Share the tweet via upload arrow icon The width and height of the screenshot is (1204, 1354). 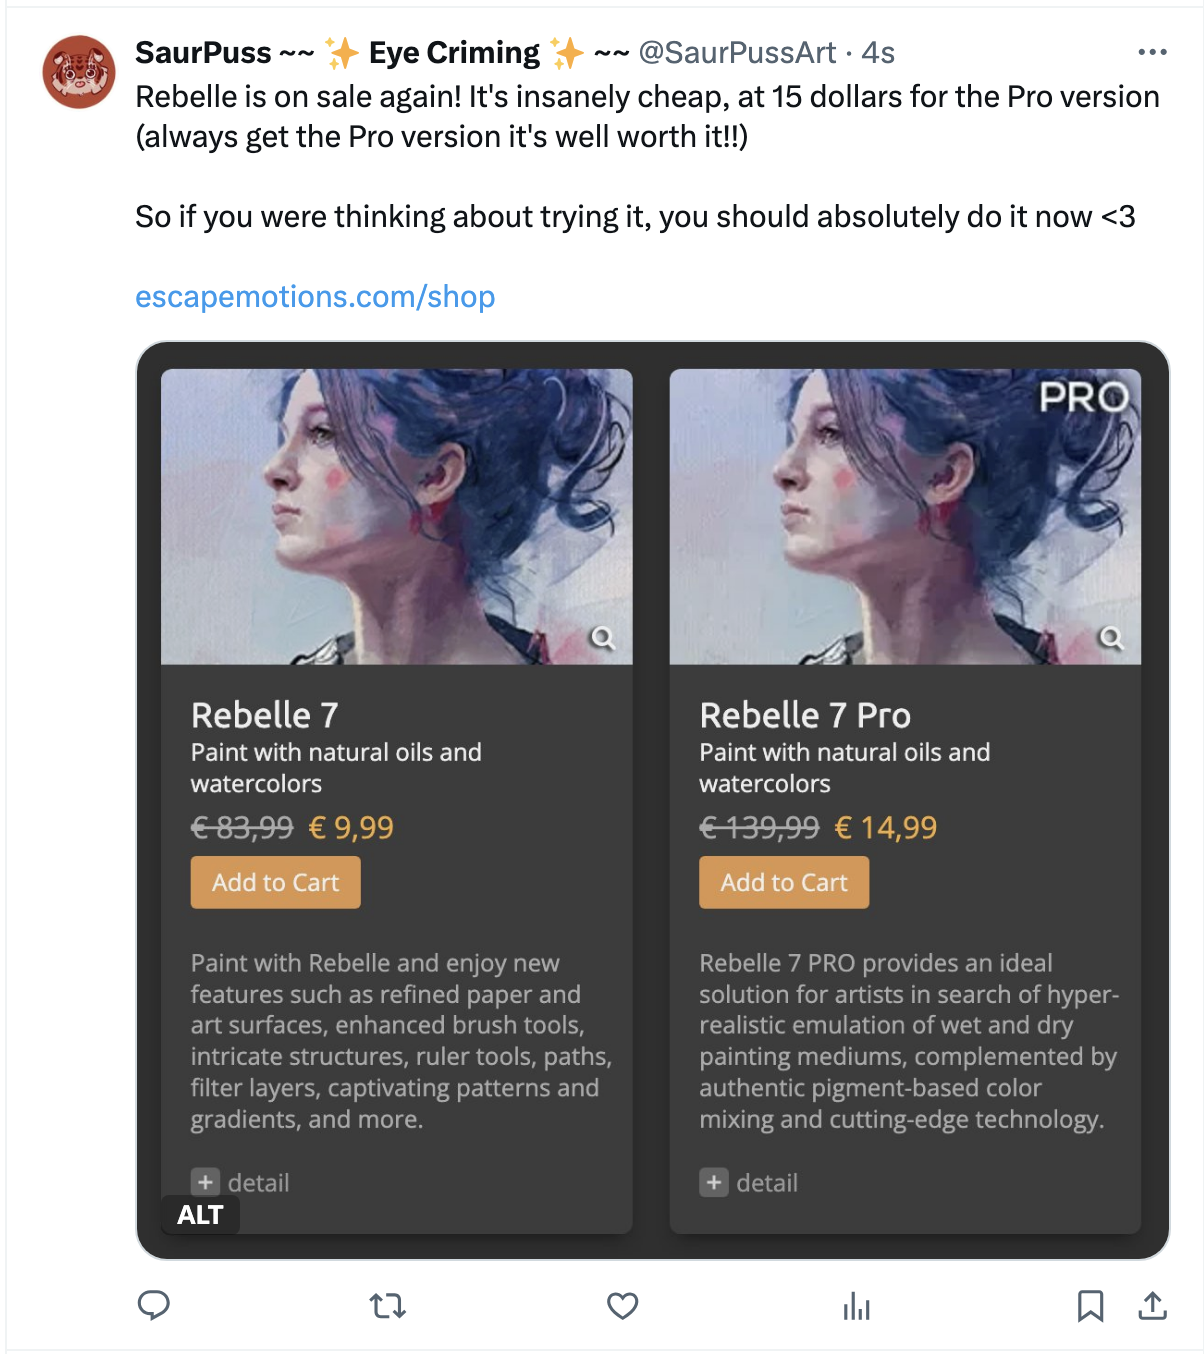pyautogui.click(x=1152, y=1305)
